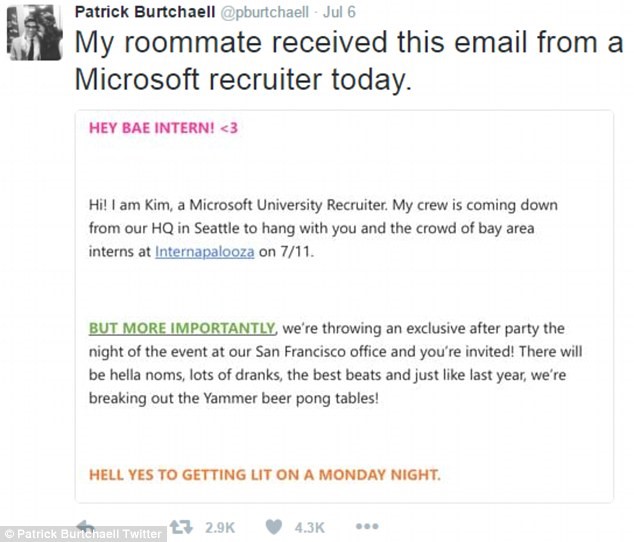Click the Patrick Burtchaell display name
Image resolution: width=634 pixels, height=542 pixels.
[145, 12]
